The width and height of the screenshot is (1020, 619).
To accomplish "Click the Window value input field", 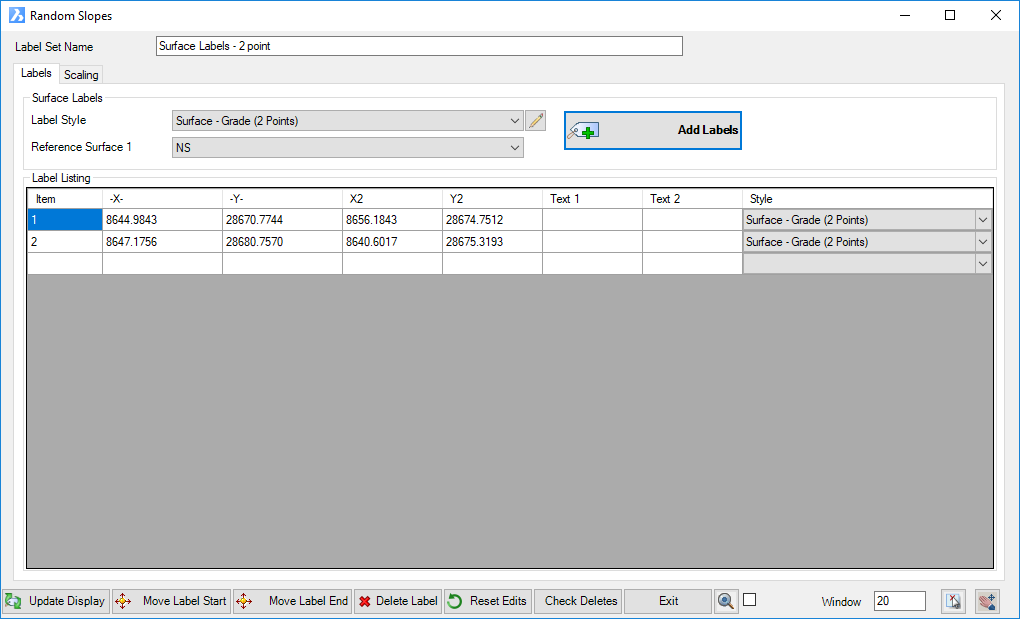I will pyautogui.click(x=899, y=601).
